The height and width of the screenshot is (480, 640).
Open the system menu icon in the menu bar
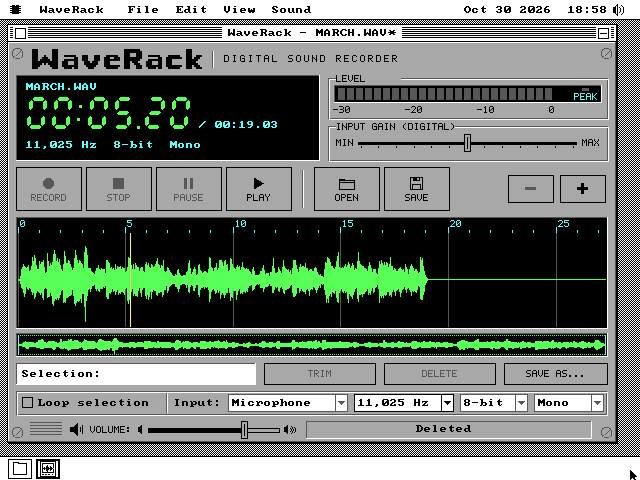(x=16, y=9)
